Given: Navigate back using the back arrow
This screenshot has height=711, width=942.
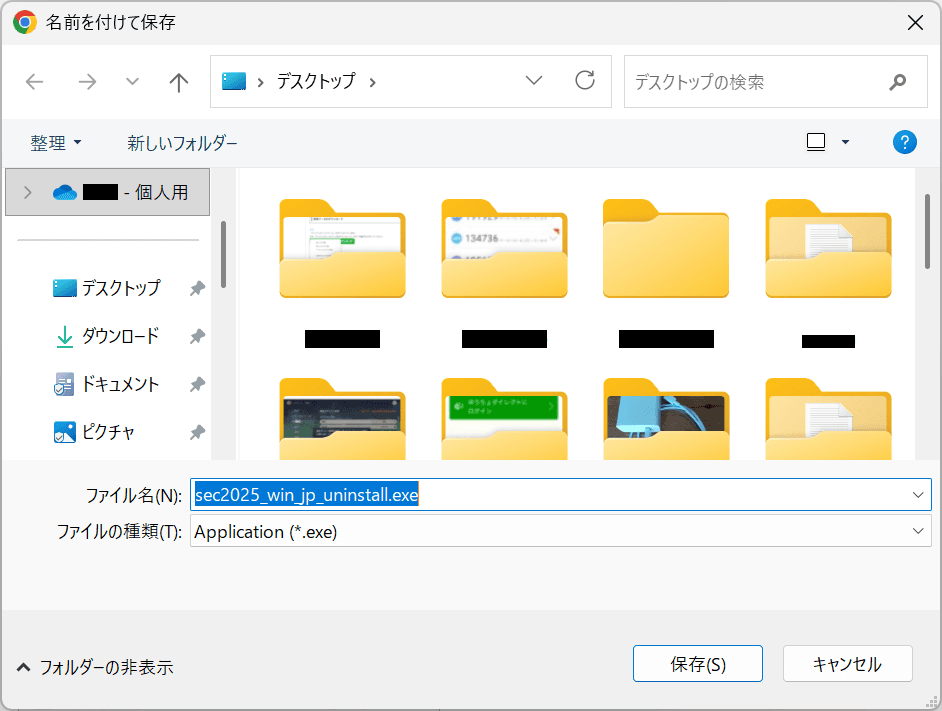Looking at the screenshot, I should pyautogui.click(x=34, y=82).
